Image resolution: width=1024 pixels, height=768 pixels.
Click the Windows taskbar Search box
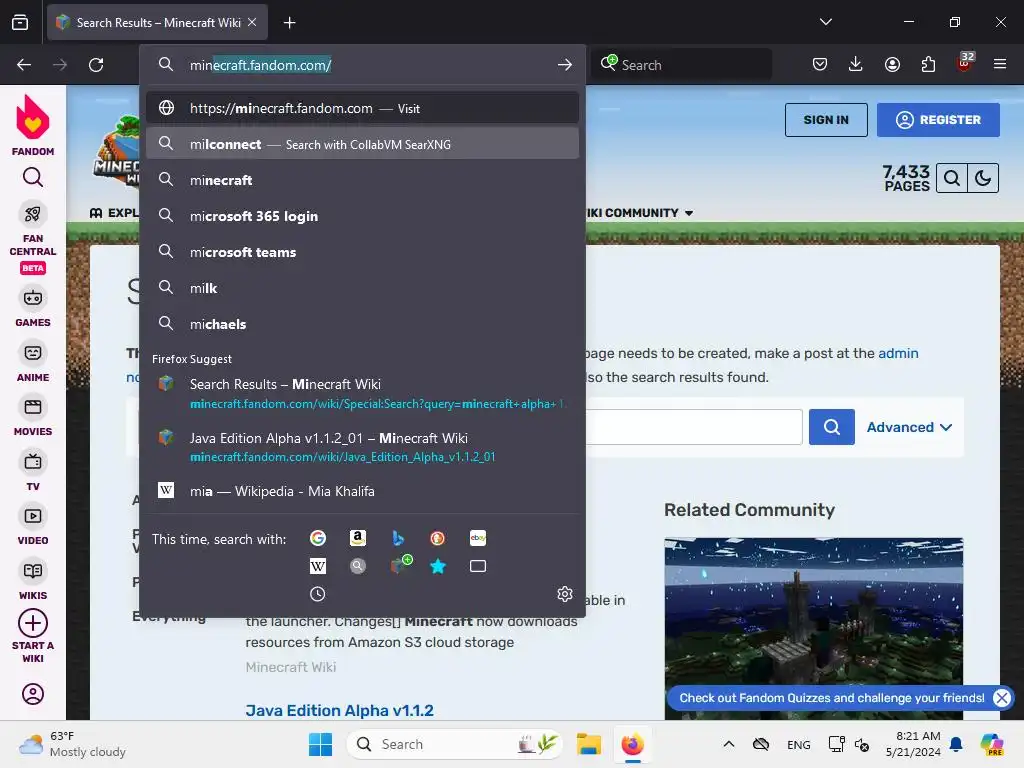pos(454,744)
